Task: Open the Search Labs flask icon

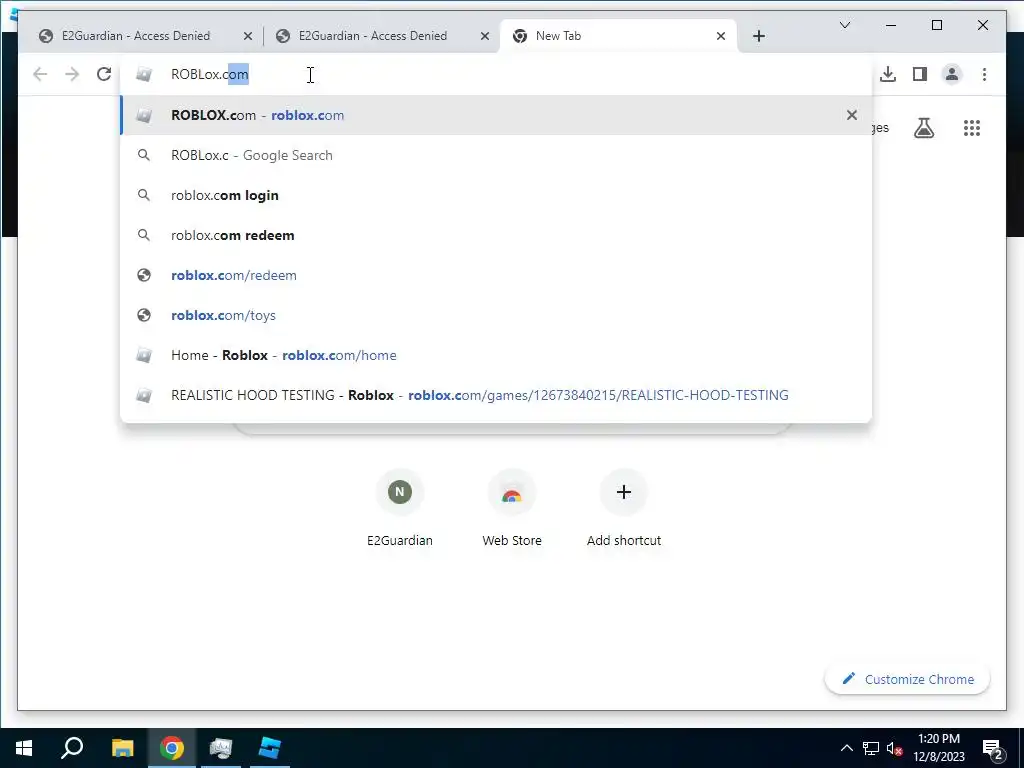Action: (x=923, y=128)
